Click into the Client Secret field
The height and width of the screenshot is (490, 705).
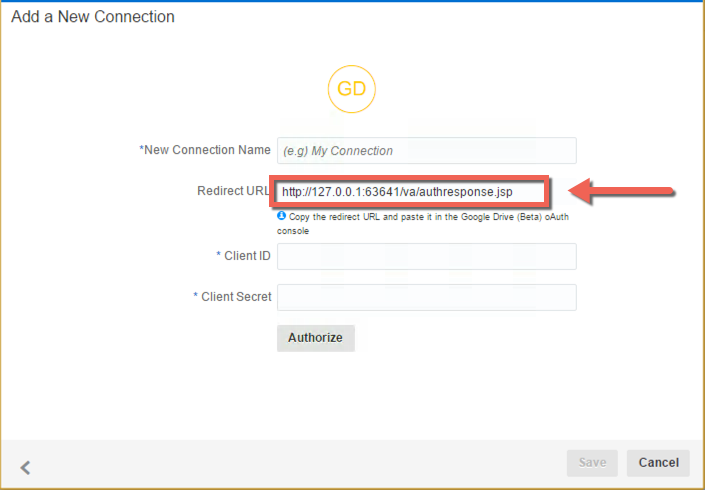coord(427,298)
